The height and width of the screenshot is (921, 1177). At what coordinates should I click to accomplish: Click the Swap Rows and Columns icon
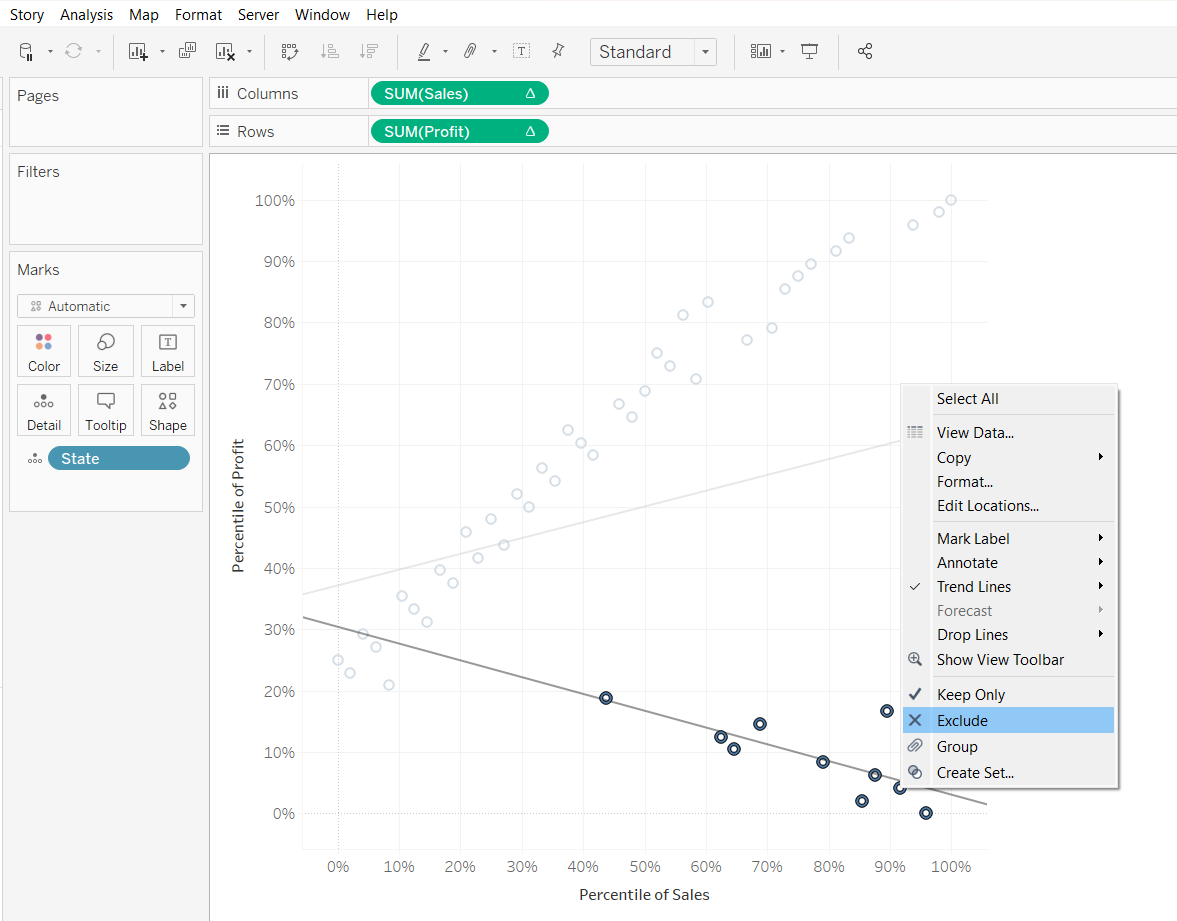(x=290, y=51)
